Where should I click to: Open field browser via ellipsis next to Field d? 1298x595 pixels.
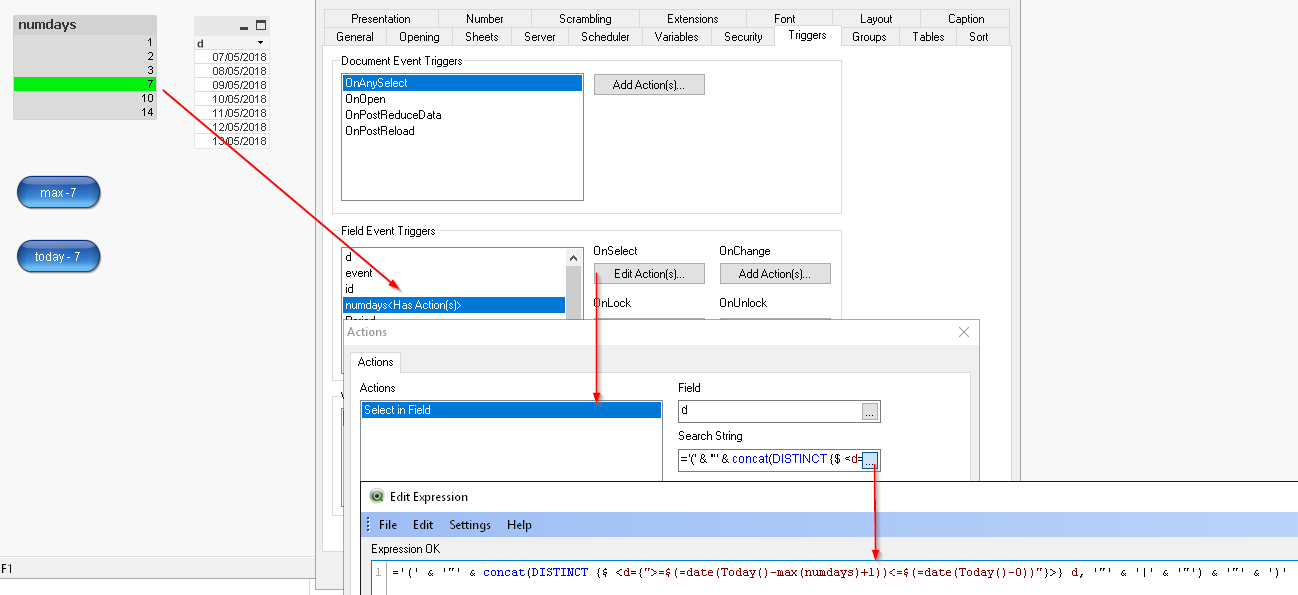(x=870, y=411)
